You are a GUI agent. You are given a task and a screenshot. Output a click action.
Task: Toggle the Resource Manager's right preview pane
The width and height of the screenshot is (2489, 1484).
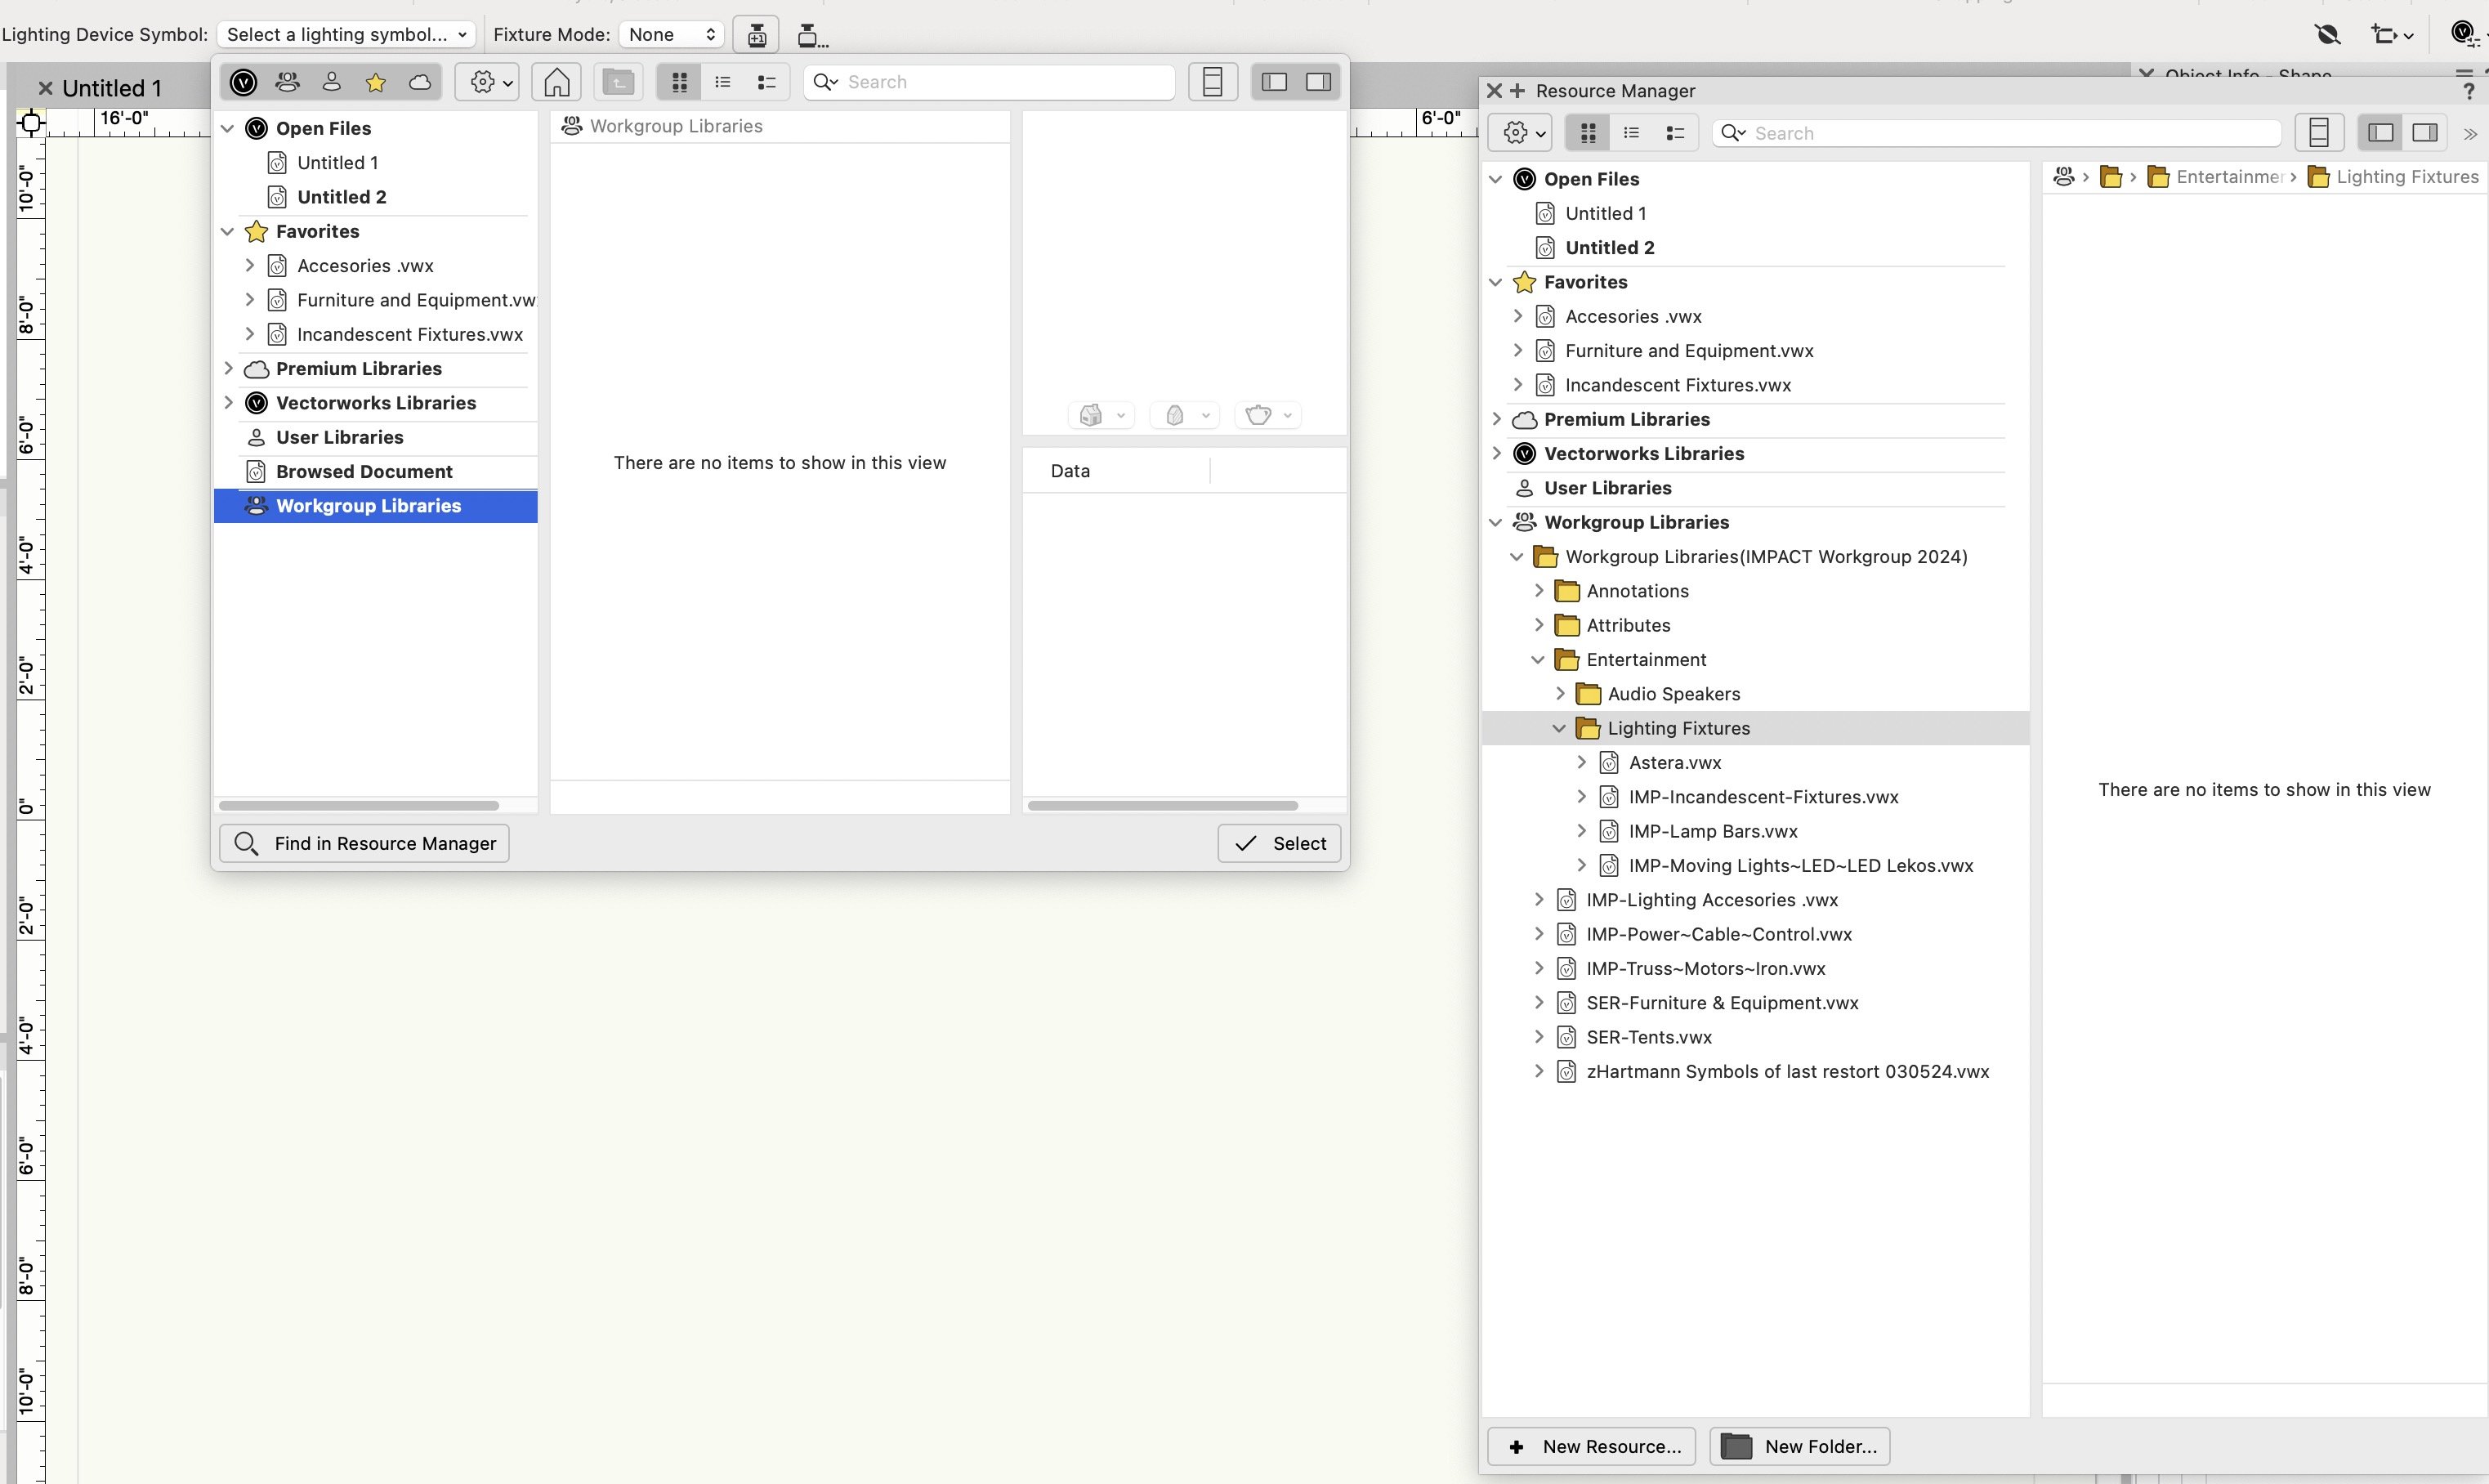coord(2424,133)
